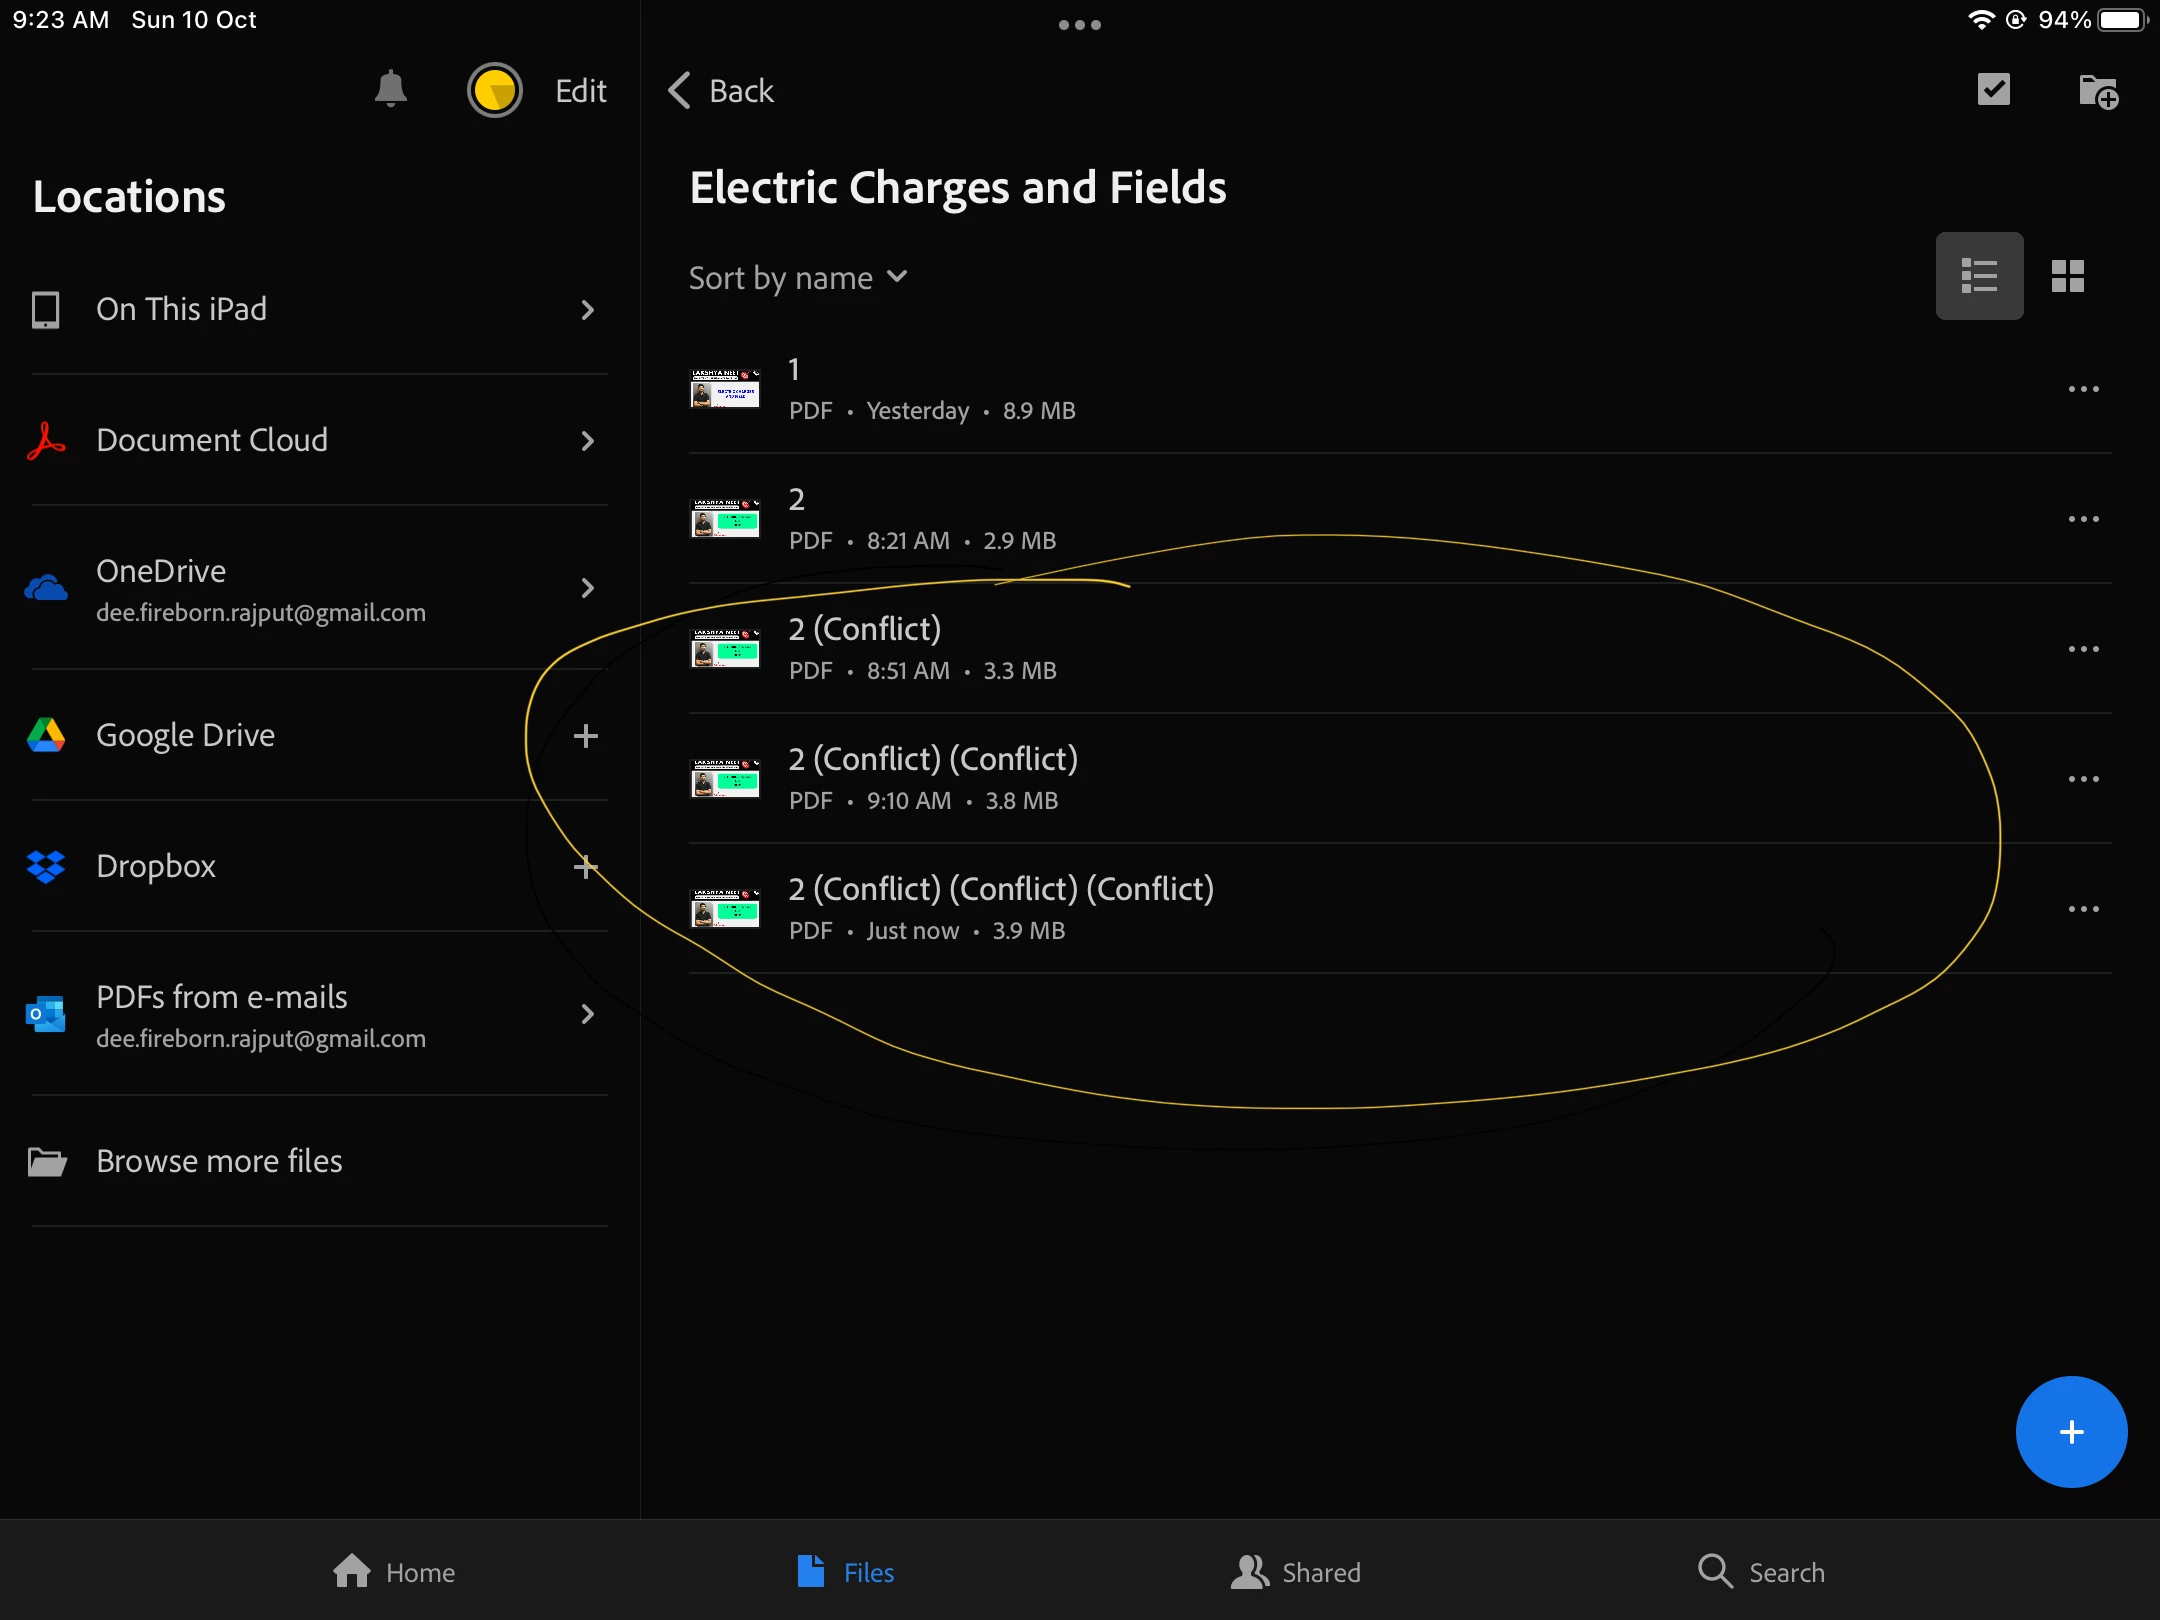Go to the Home tab
The height and width of the screenshot is (1620, 2160).
point(394,1572)
